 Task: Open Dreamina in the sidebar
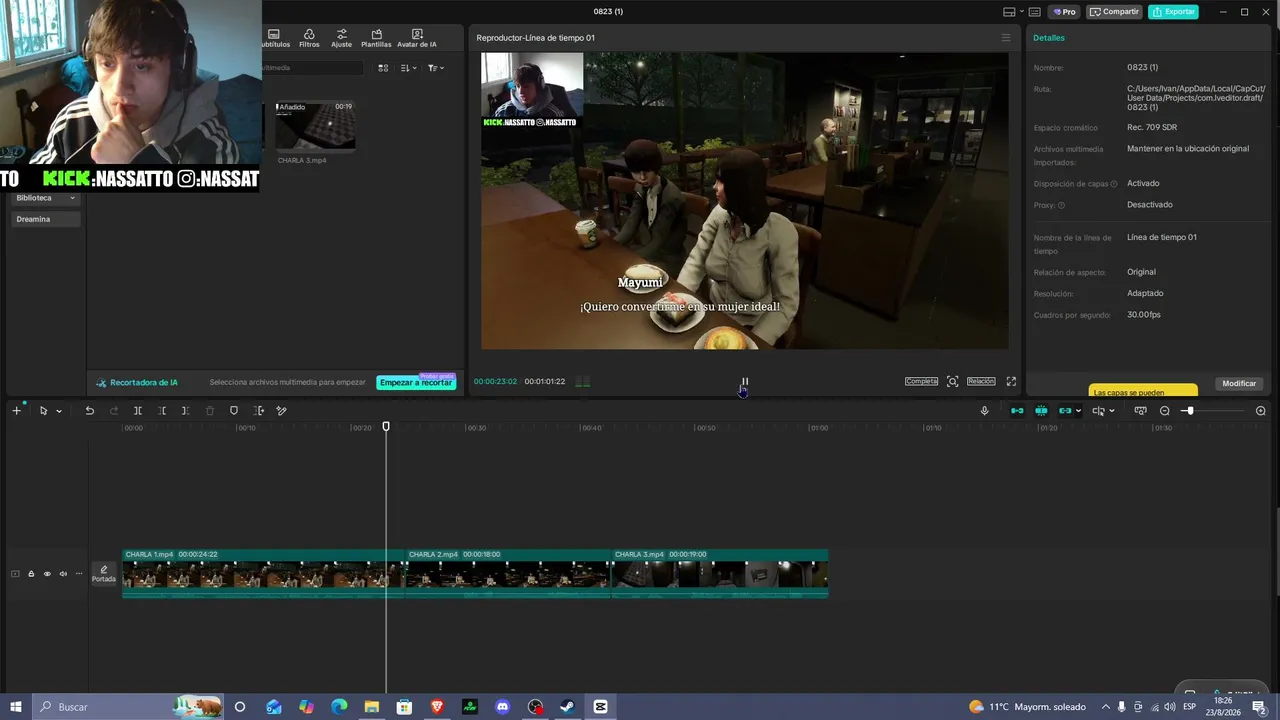click(46, 219)
